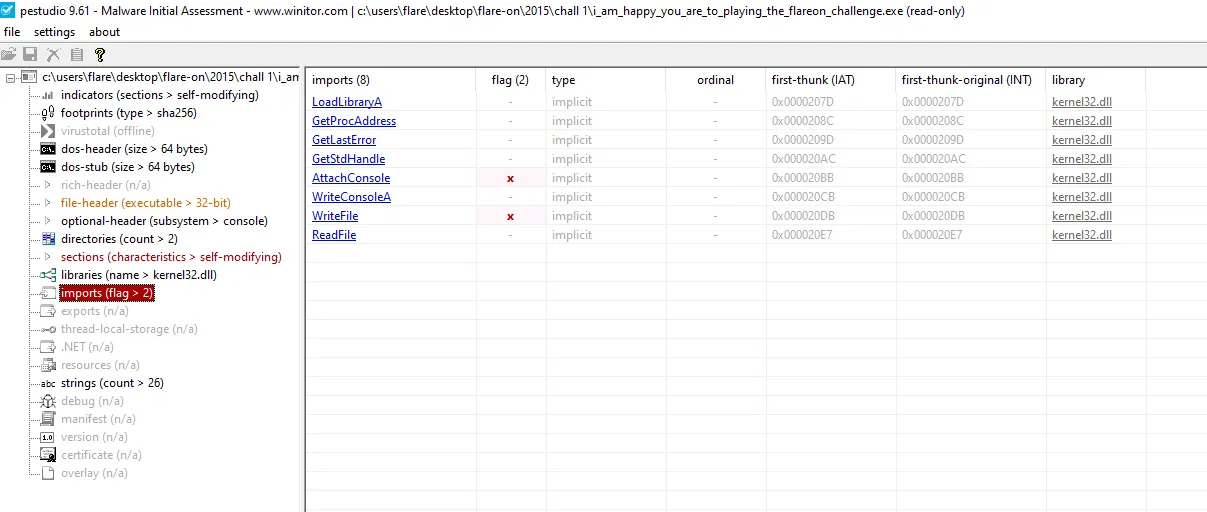The height and width of the screenshot is (512, 1207).
Task: Expand the optional-header node arrow
Action: click(47, 221)
